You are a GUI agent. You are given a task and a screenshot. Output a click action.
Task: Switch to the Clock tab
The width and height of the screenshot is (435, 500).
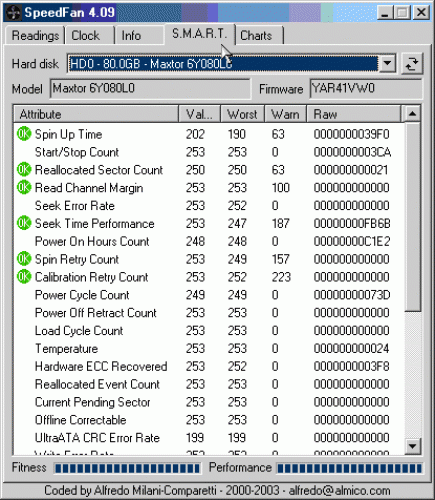89,35
